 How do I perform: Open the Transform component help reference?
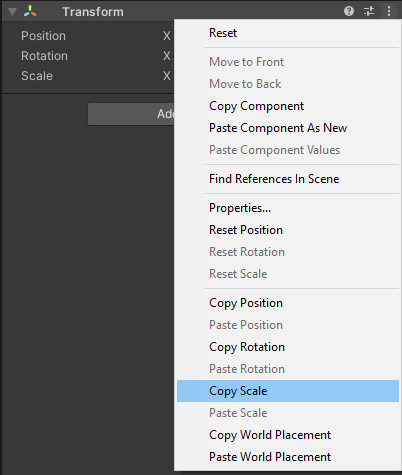[x=349, y=11]
